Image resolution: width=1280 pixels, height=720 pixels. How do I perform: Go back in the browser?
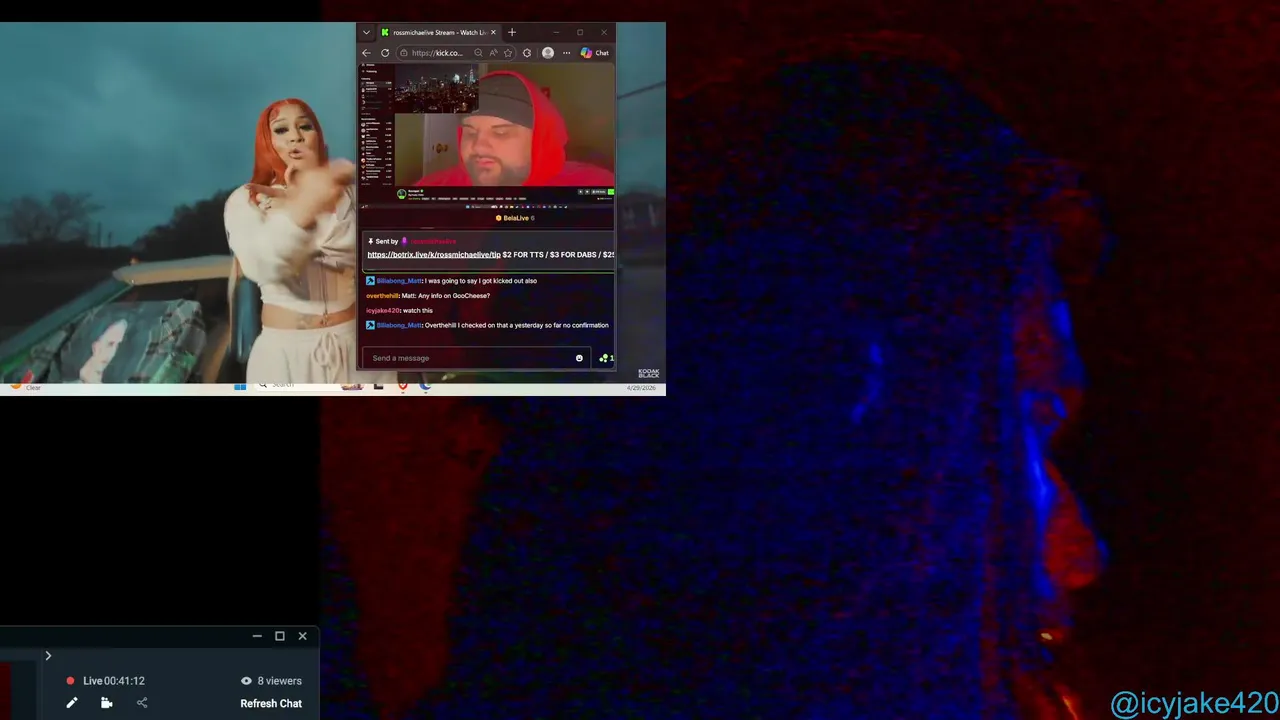366,53
